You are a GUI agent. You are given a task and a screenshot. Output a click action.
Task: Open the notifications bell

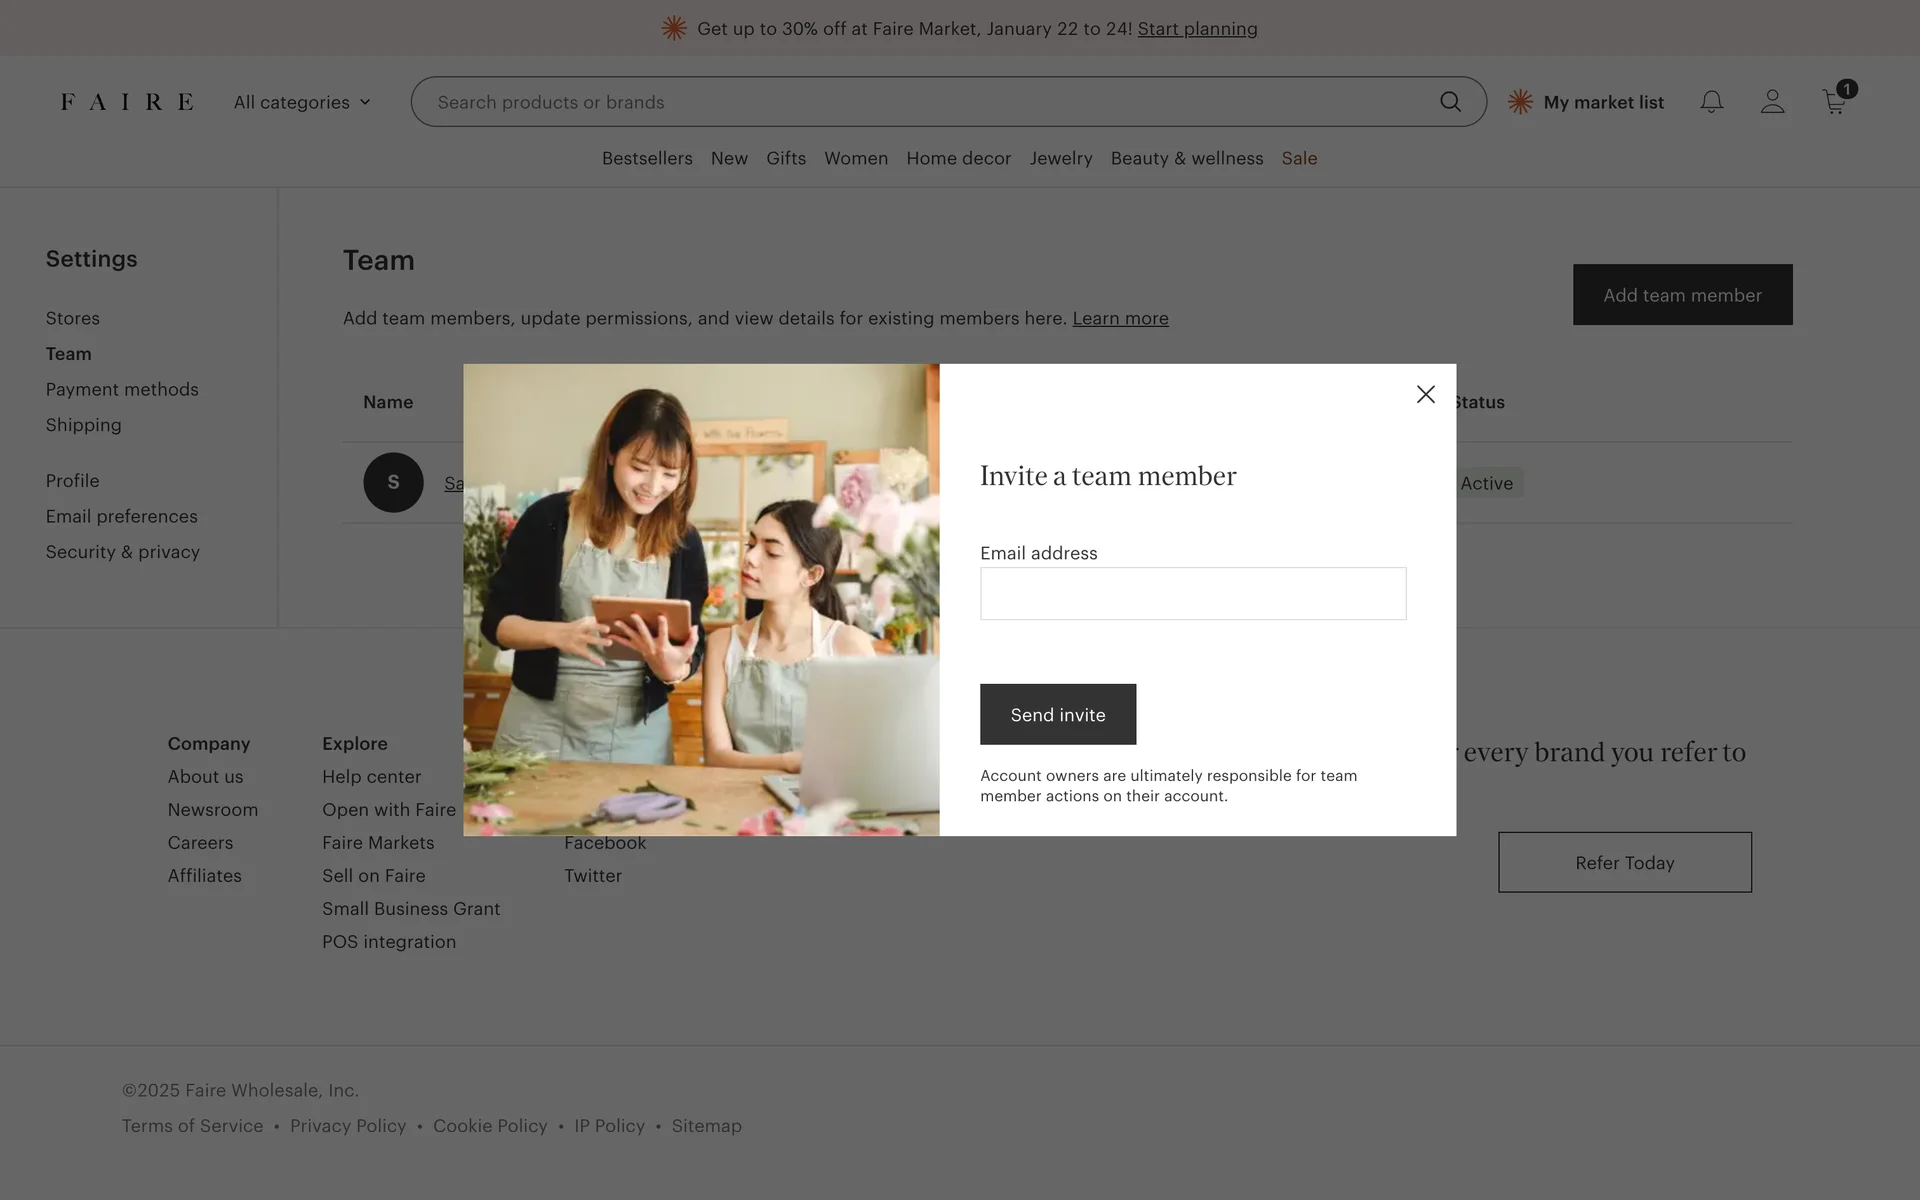click(x=1711, y=102)
